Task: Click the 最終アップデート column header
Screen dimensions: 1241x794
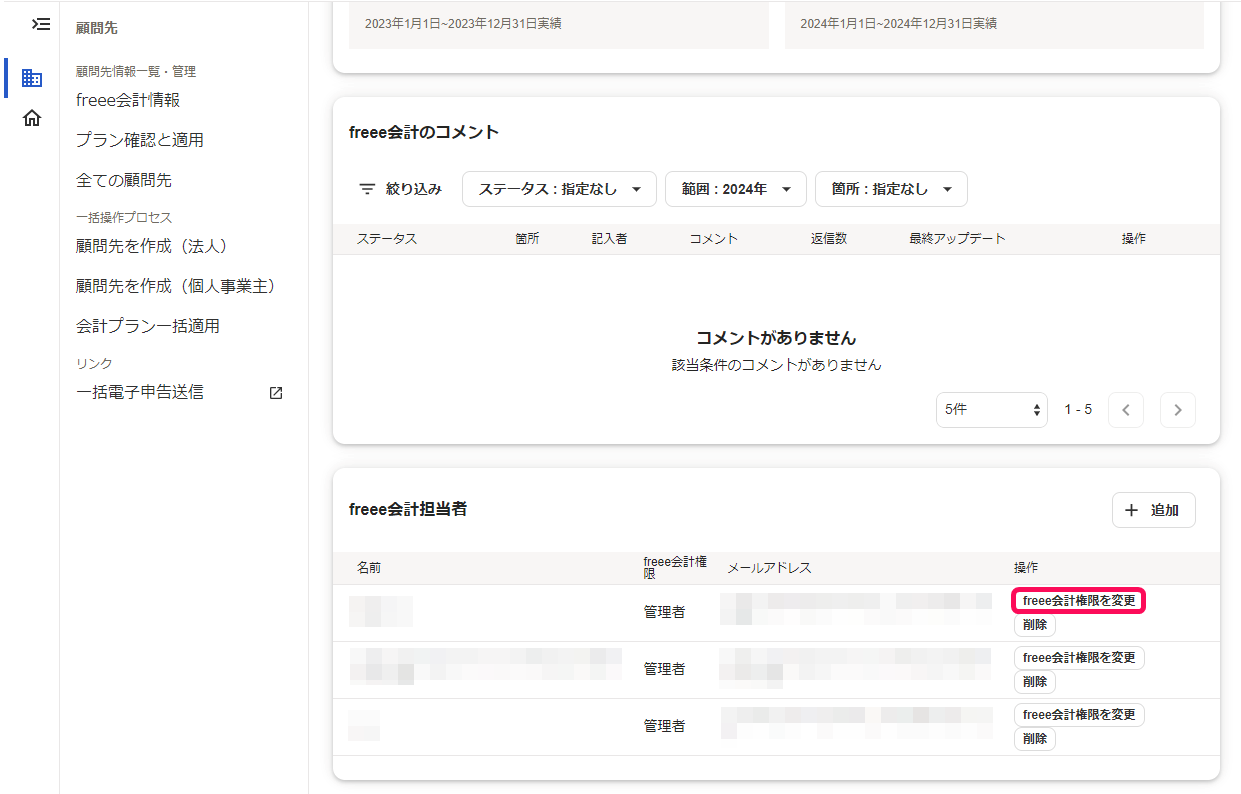Action: tap(957, 239)
